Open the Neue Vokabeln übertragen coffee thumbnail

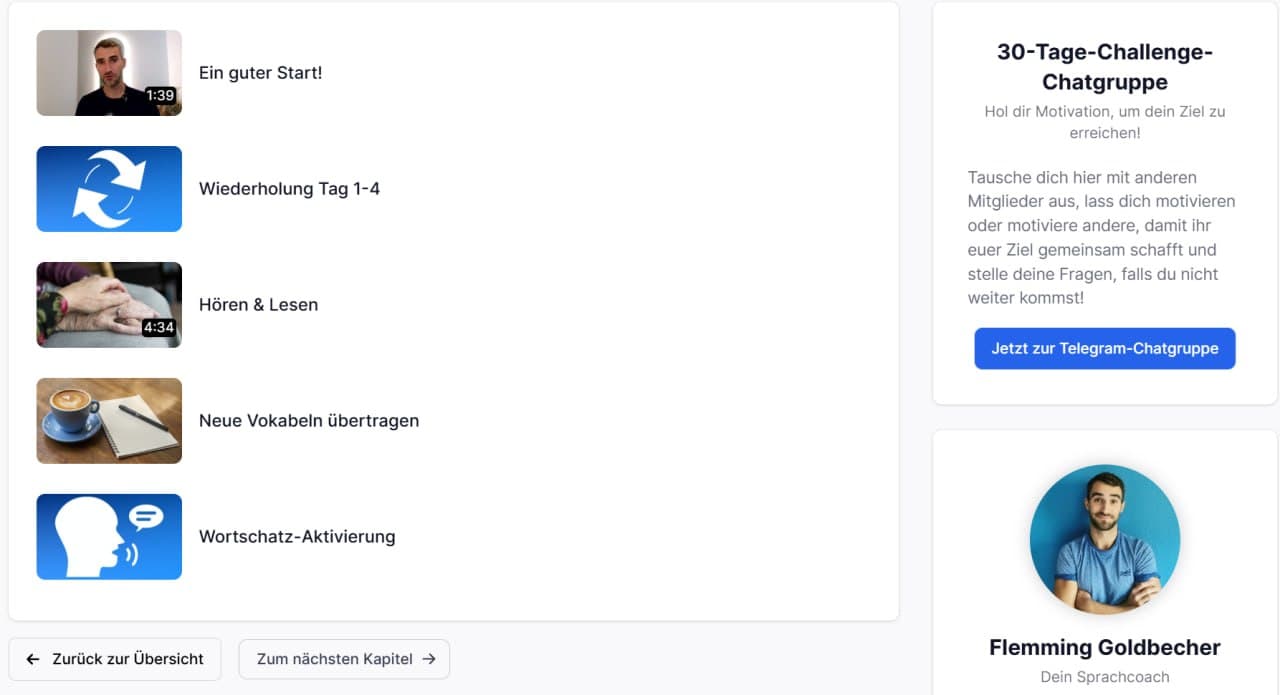click(x=109, y=420)
